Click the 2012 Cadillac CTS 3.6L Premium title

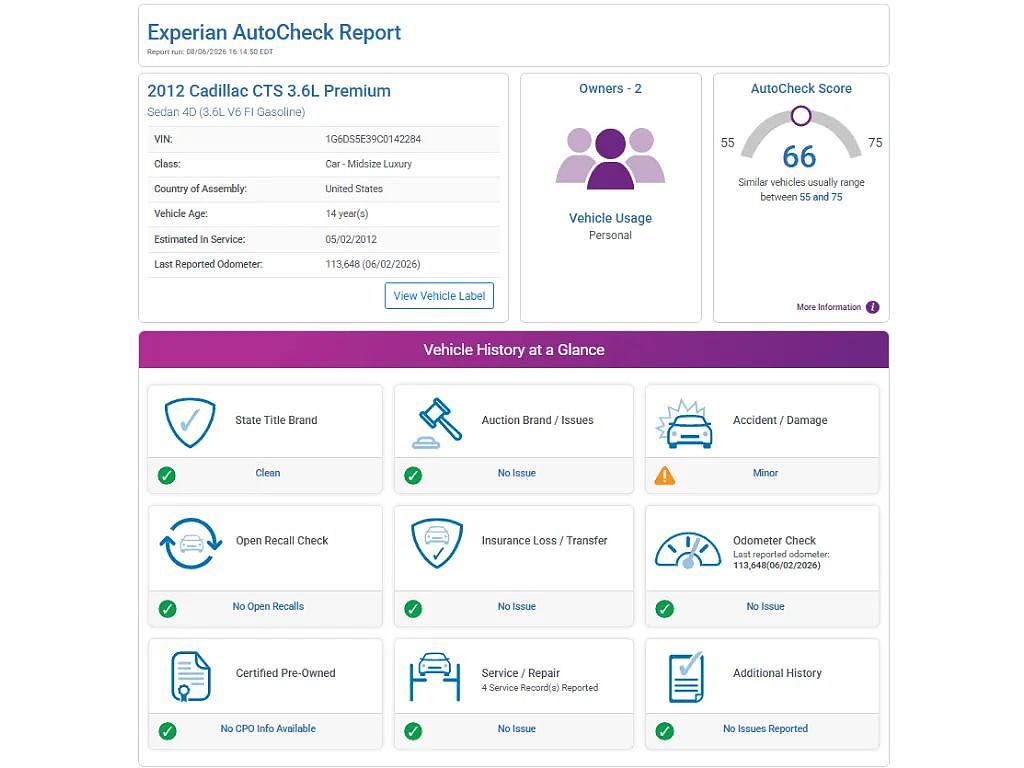point(269,91)
